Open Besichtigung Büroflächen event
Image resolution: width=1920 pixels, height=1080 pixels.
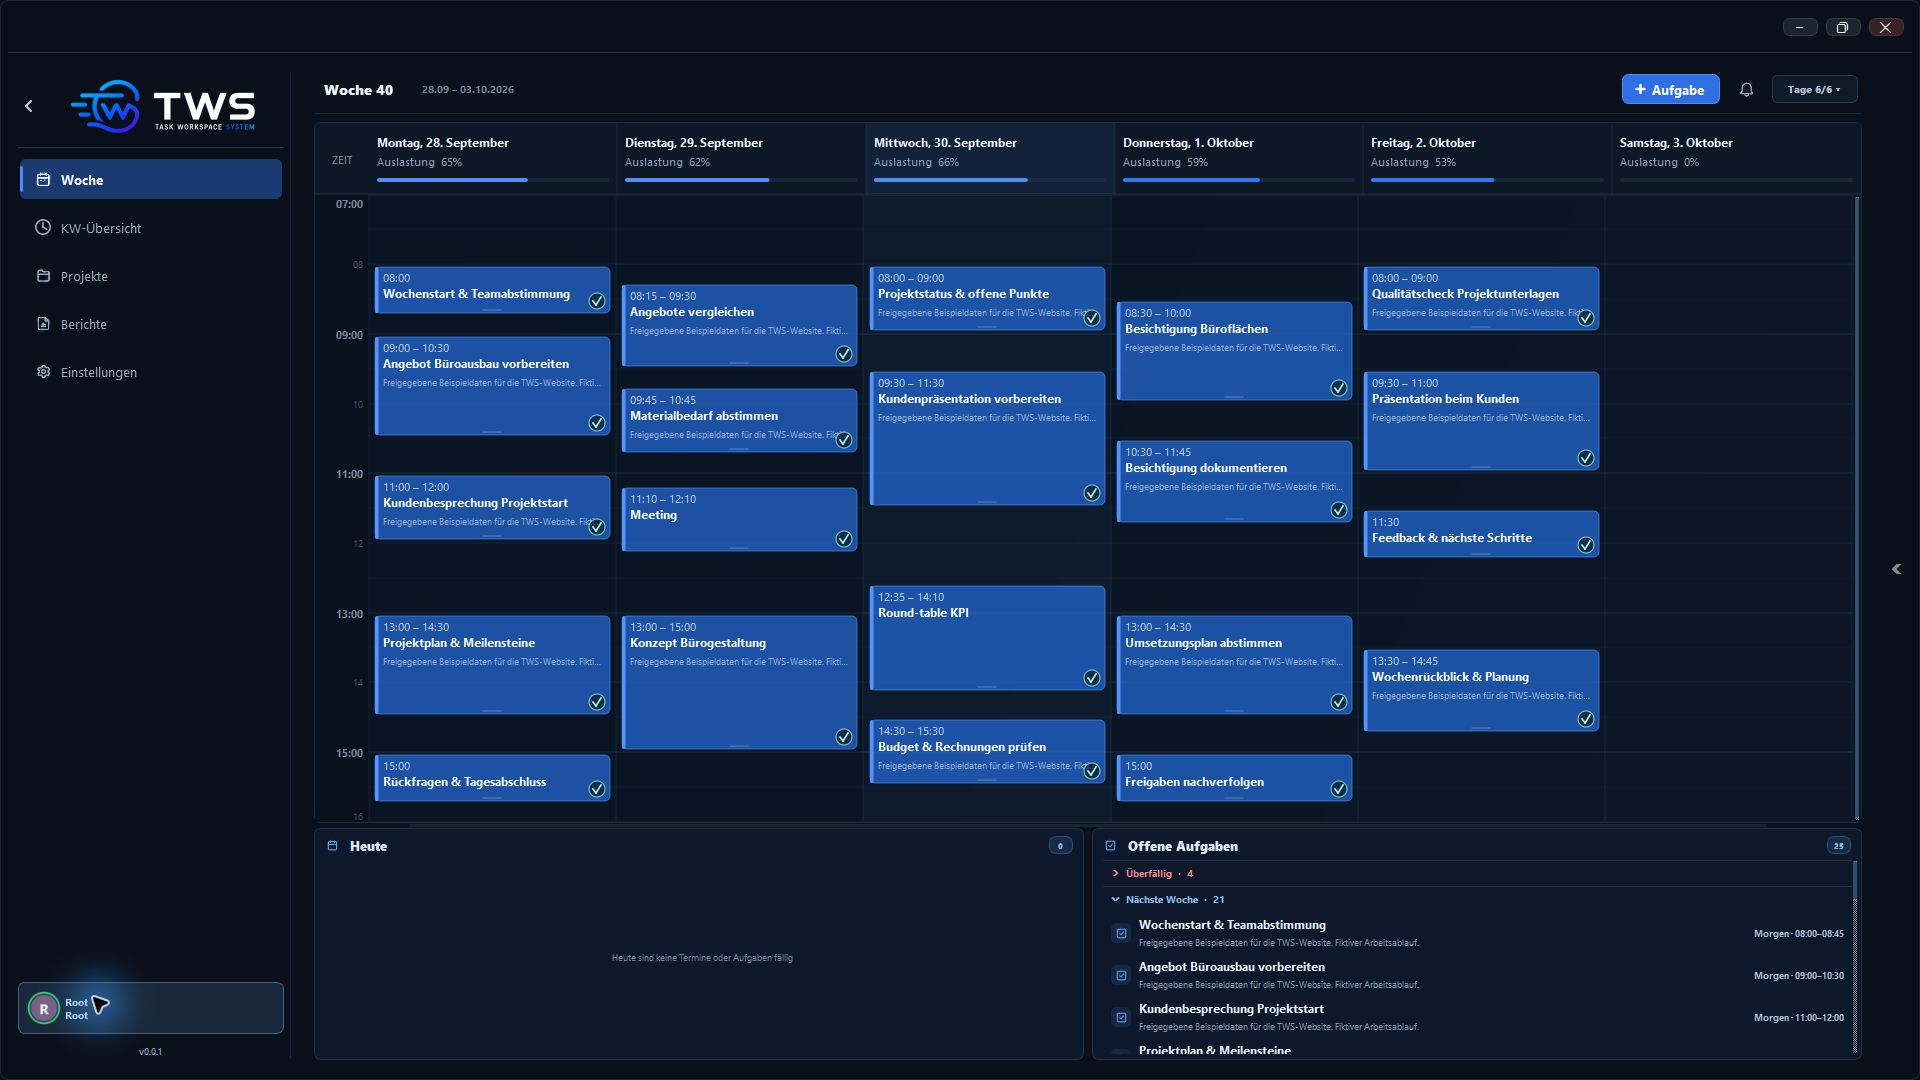pyautogui.click(x=1234, y=351)
